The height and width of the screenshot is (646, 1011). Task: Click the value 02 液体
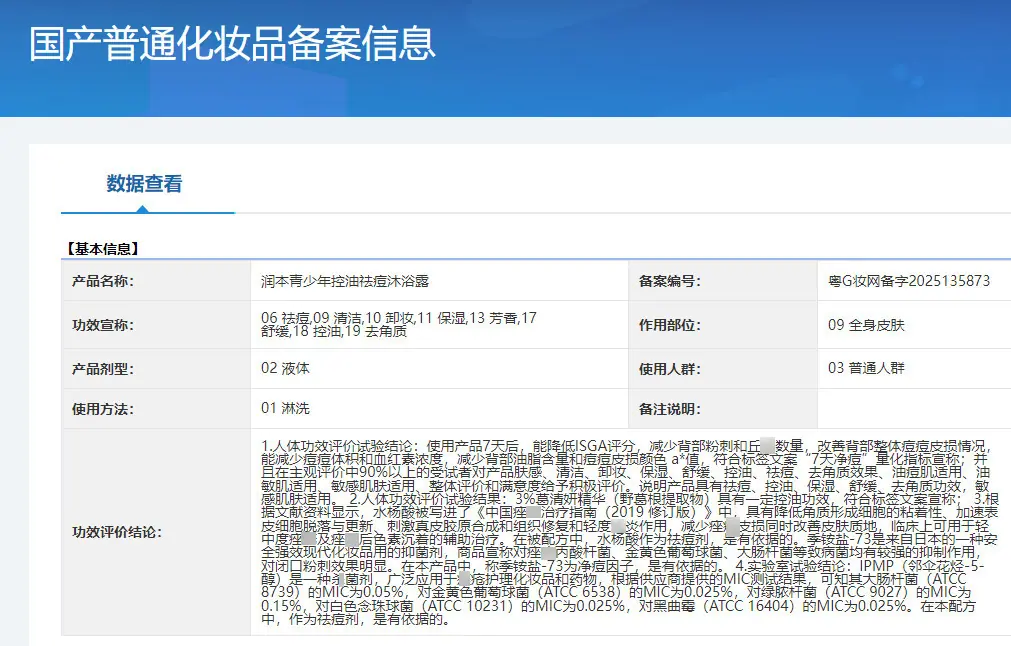click(285, 368)
